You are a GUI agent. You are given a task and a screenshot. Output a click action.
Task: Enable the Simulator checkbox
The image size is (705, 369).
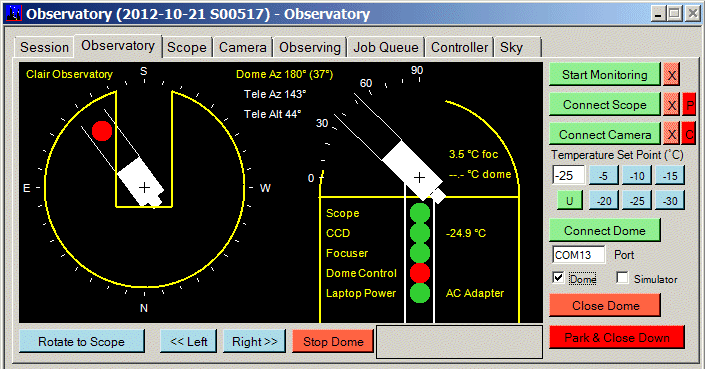[622, 278]
